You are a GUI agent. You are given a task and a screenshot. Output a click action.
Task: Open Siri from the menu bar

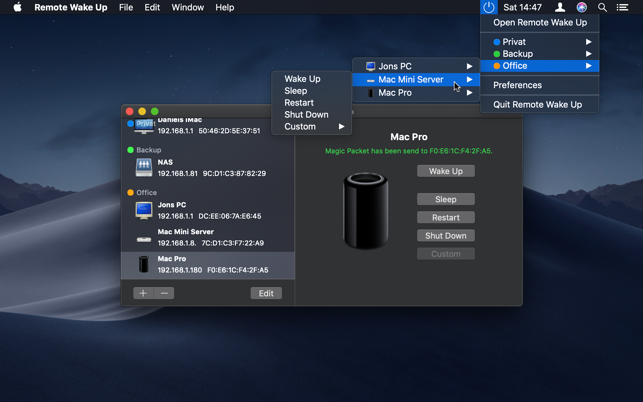point(581,8)
